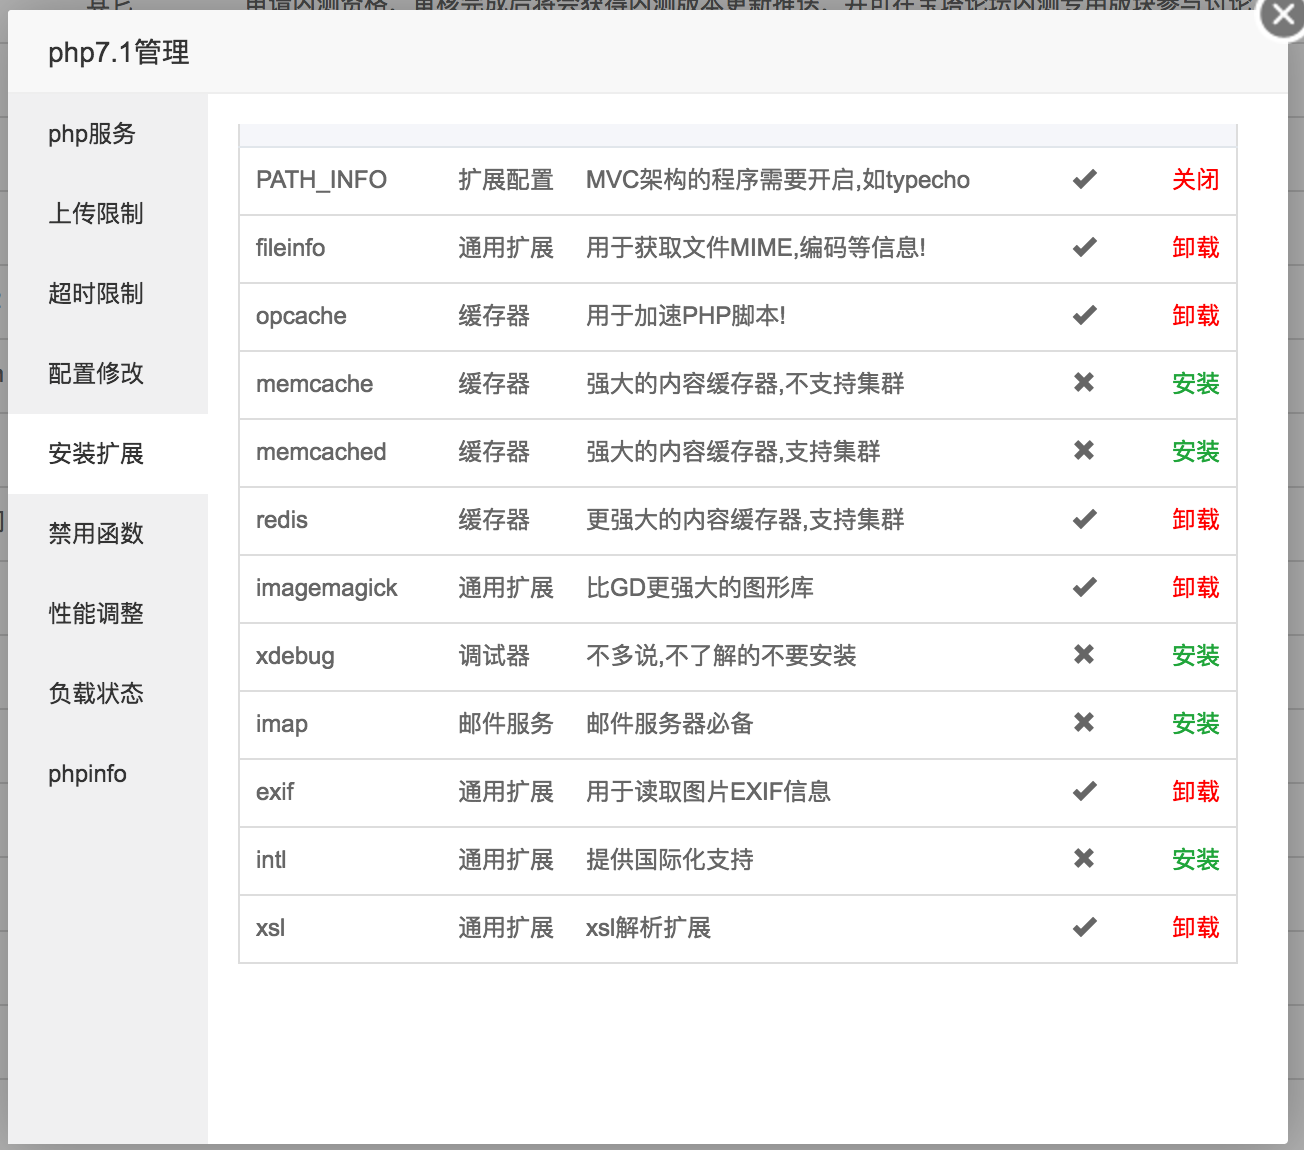Click the fileinfo checkmark status icon
Image resolution: width=1304 pixels, height=1150 pixels.
1085,248
